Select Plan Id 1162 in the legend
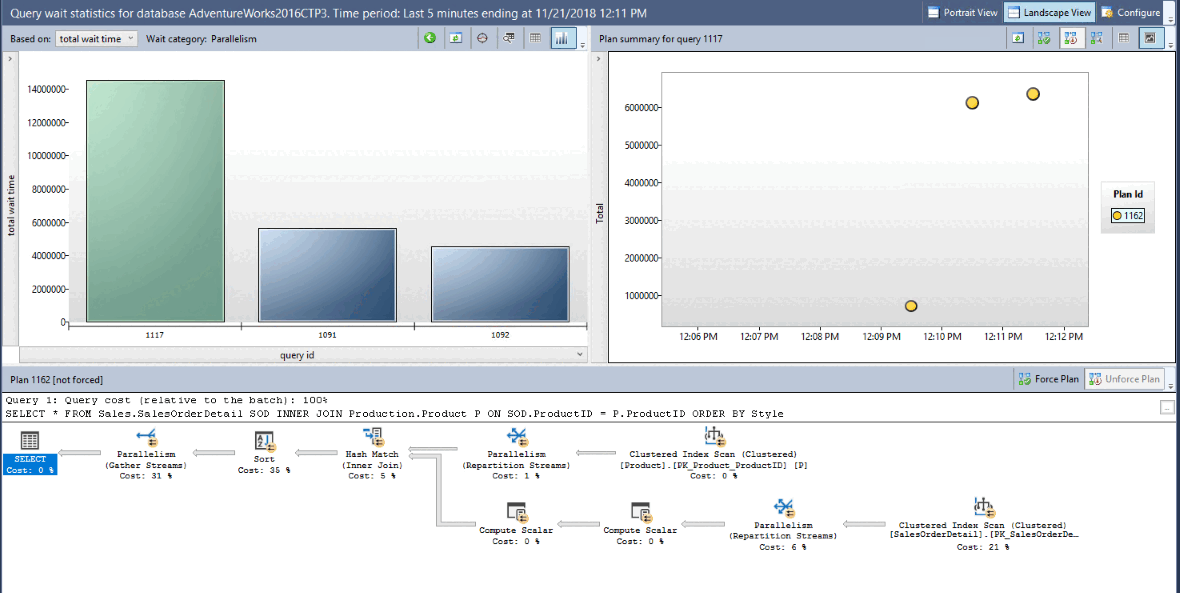The width and height of the screenshot is (1180, 593). pyautogui.click(x=1127, y=215)
